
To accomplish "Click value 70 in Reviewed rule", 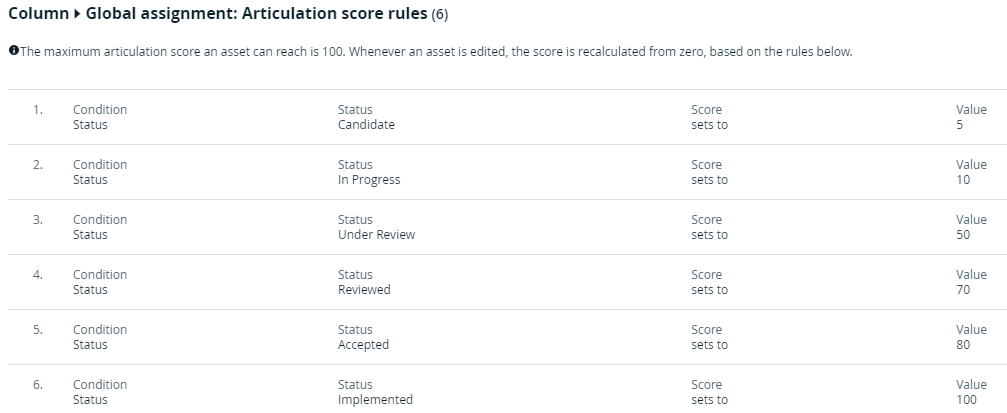I will (963, 290).
